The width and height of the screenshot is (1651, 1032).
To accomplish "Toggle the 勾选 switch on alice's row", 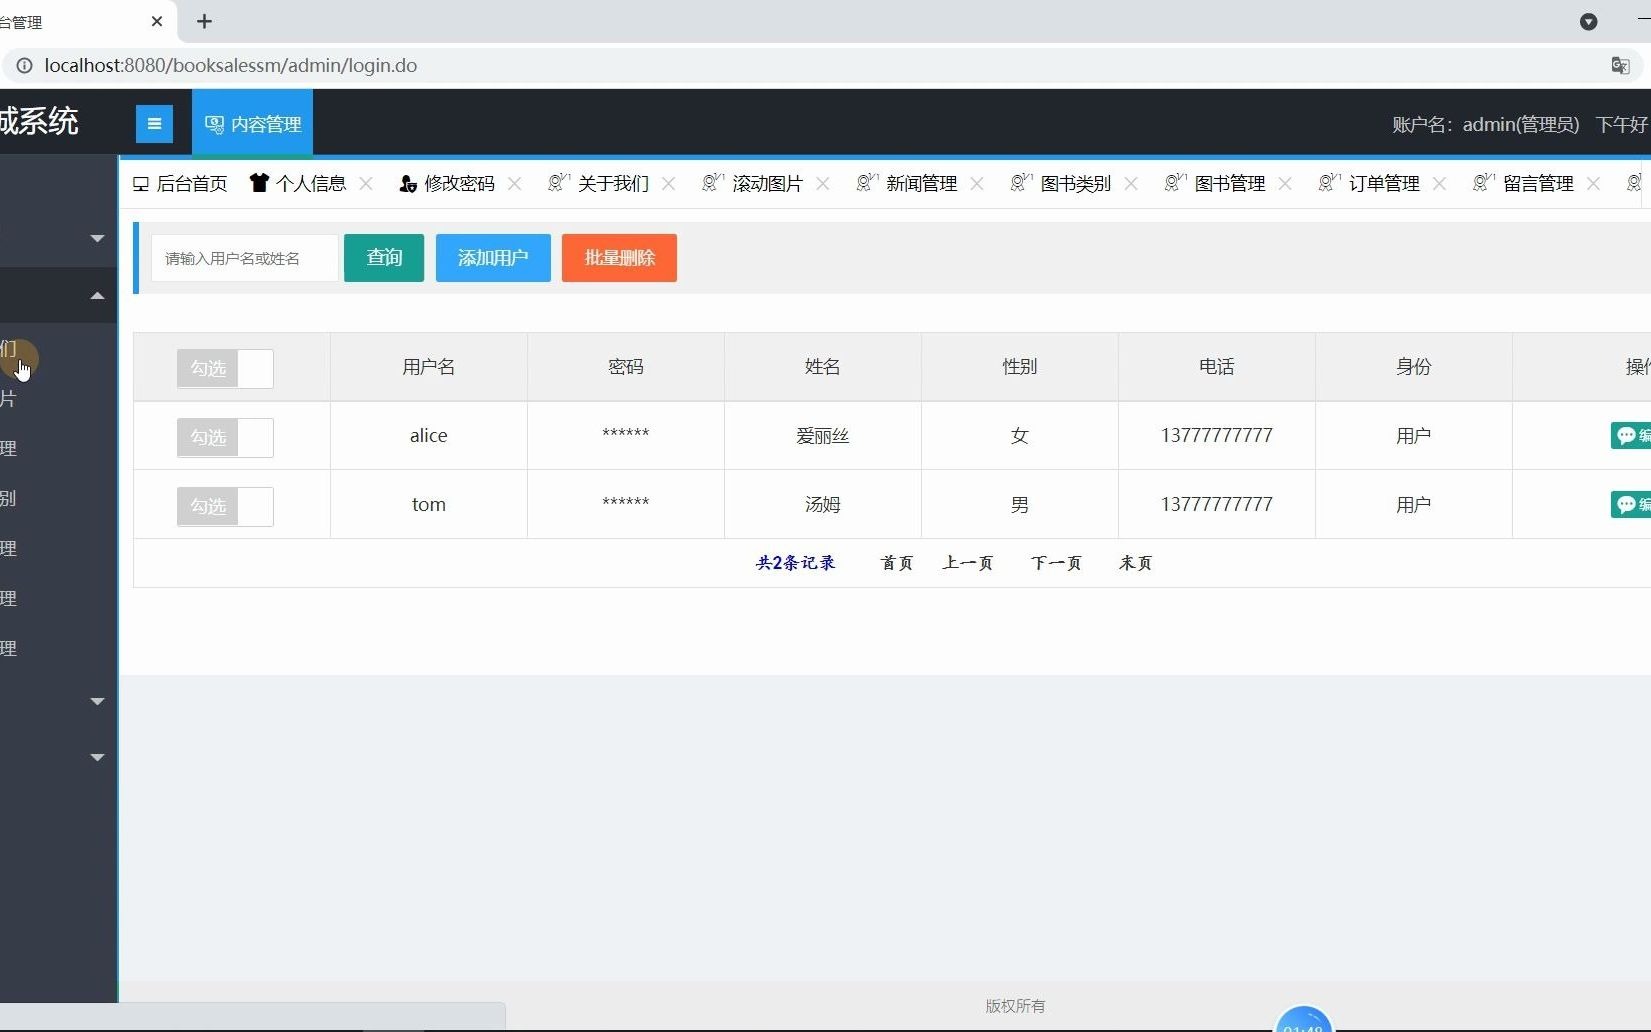I will [x=224, y=437].
